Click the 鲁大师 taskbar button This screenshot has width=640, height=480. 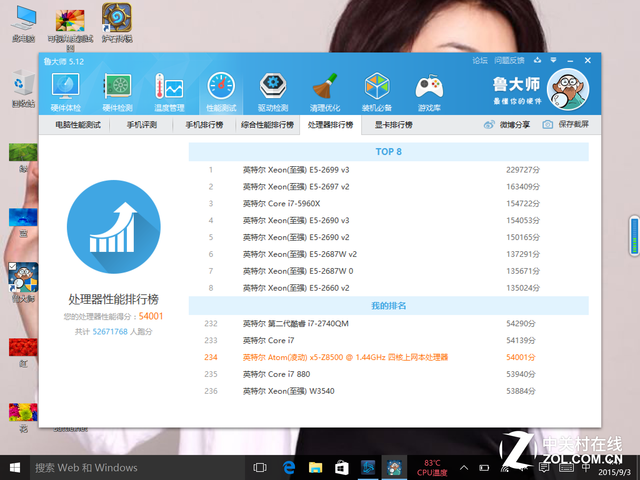pos(394,468)
